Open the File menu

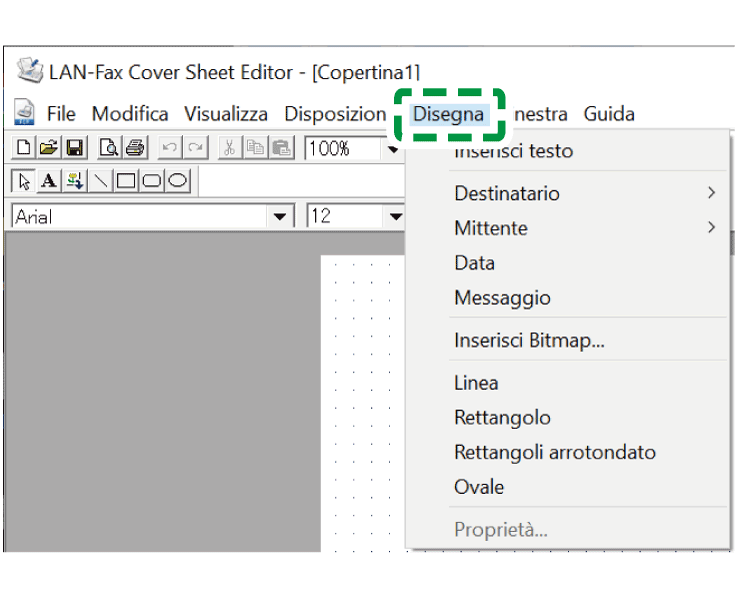coord(61,114)
